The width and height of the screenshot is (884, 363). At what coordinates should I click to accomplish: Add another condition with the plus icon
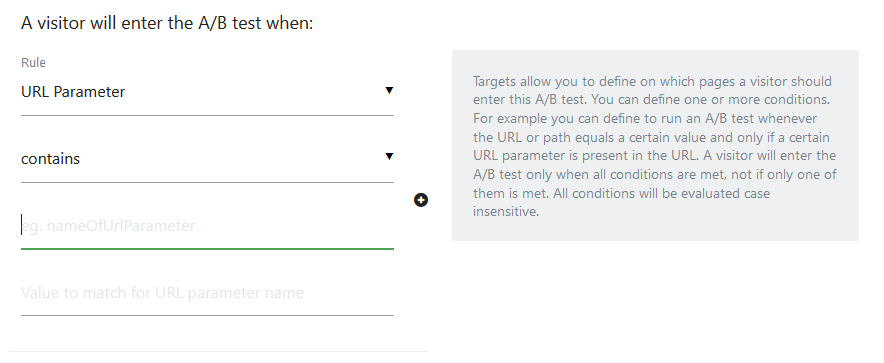pyautogui.click(x=421, y=200)
